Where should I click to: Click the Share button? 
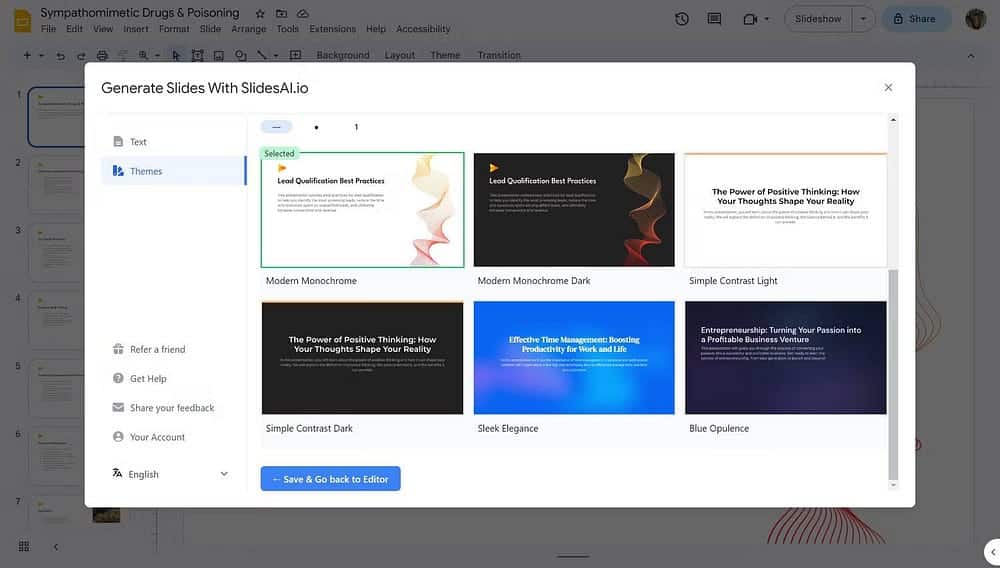tap(915, 19)
